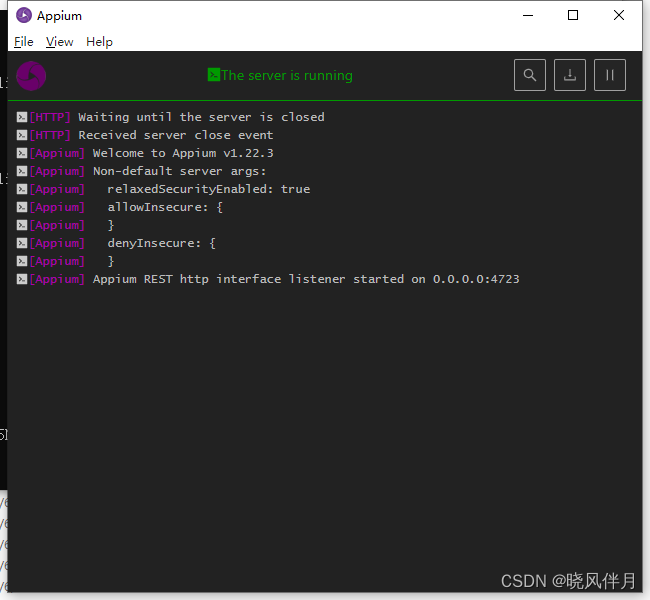Select log line 'Non-default server args:'
The image size is (650, 600).
pos(179,171)
